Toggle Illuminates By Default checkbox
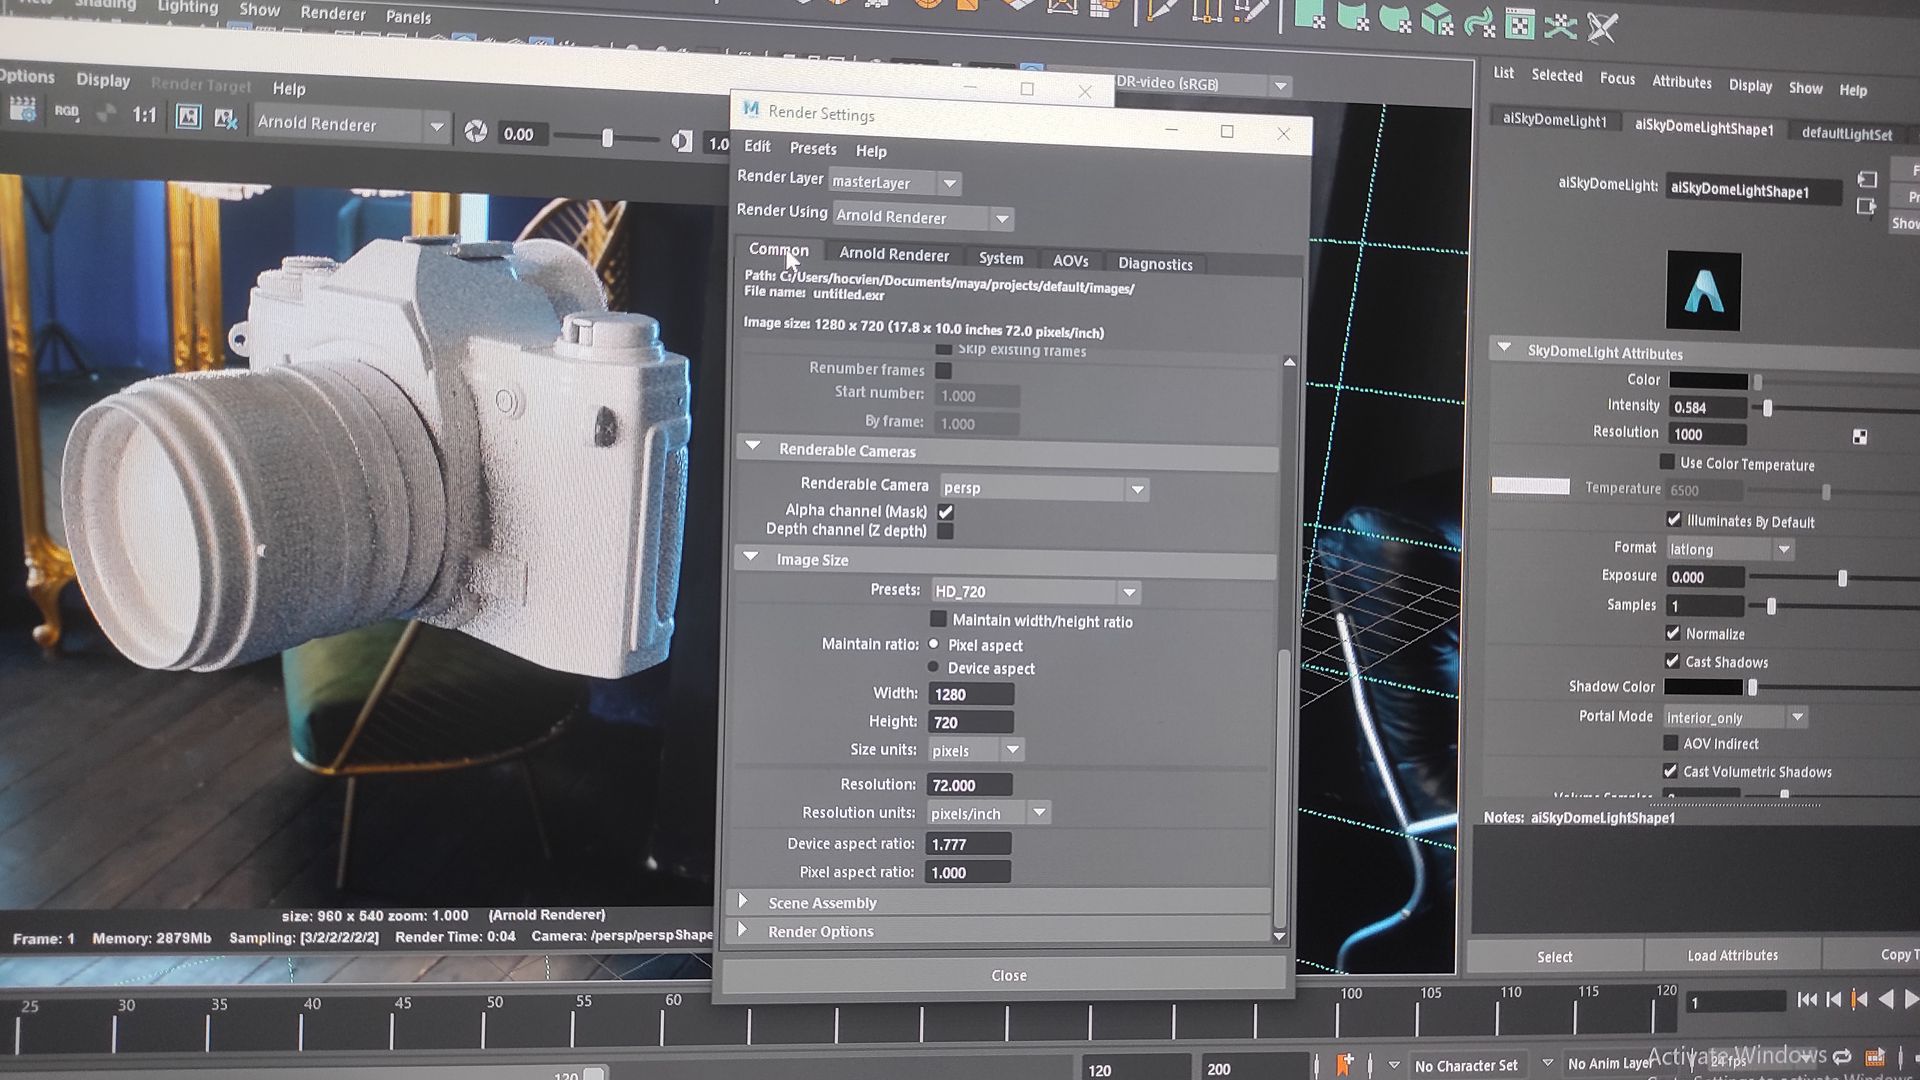Screen dimensions: 1920x1080 tap(1674, 519)
